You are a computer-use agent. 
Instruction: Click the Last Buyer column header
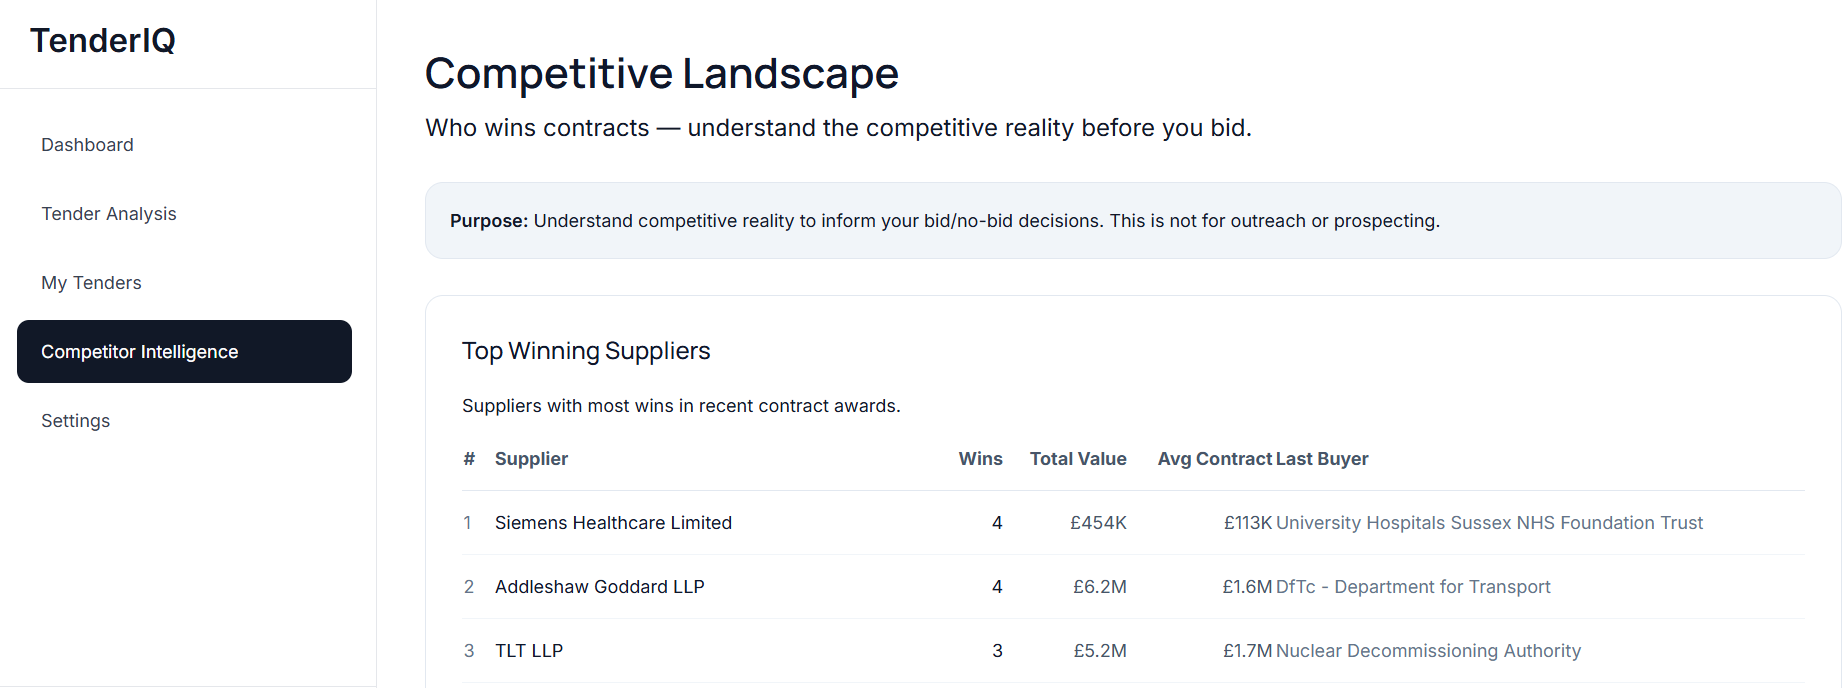click(1322, 459)
